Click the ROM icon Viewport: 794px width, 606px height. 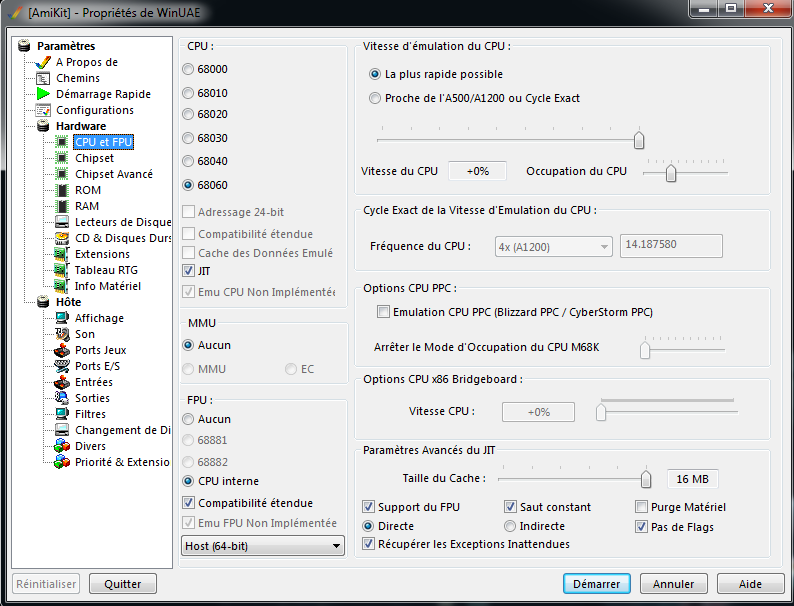click(62, 190)
